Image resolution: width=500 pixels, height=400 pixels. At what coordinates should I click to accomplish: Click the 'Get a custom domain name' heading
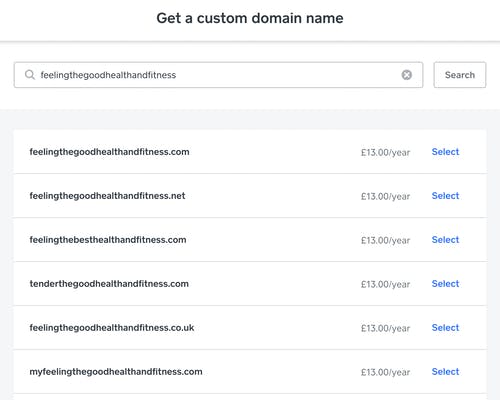[x=250, y=18]
